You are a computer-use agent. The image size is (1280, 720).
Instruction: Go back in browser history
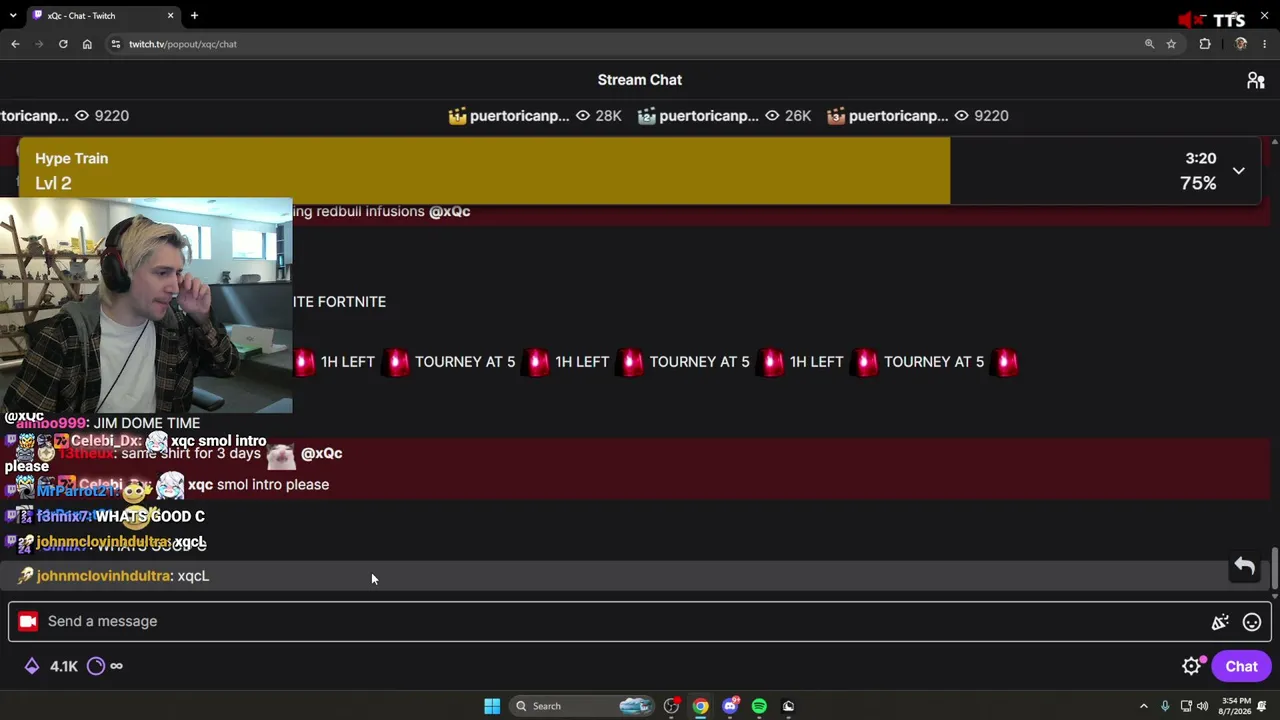click(x=15, y=44)
